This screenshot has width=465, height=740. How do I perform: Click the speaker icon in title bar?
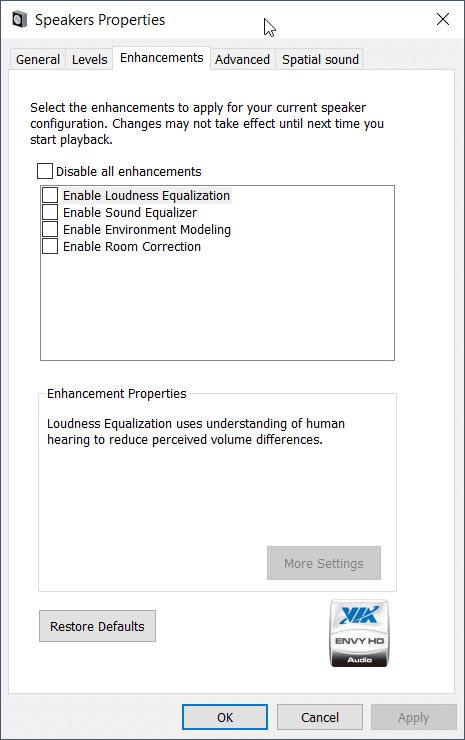click(x=19, y=20)
